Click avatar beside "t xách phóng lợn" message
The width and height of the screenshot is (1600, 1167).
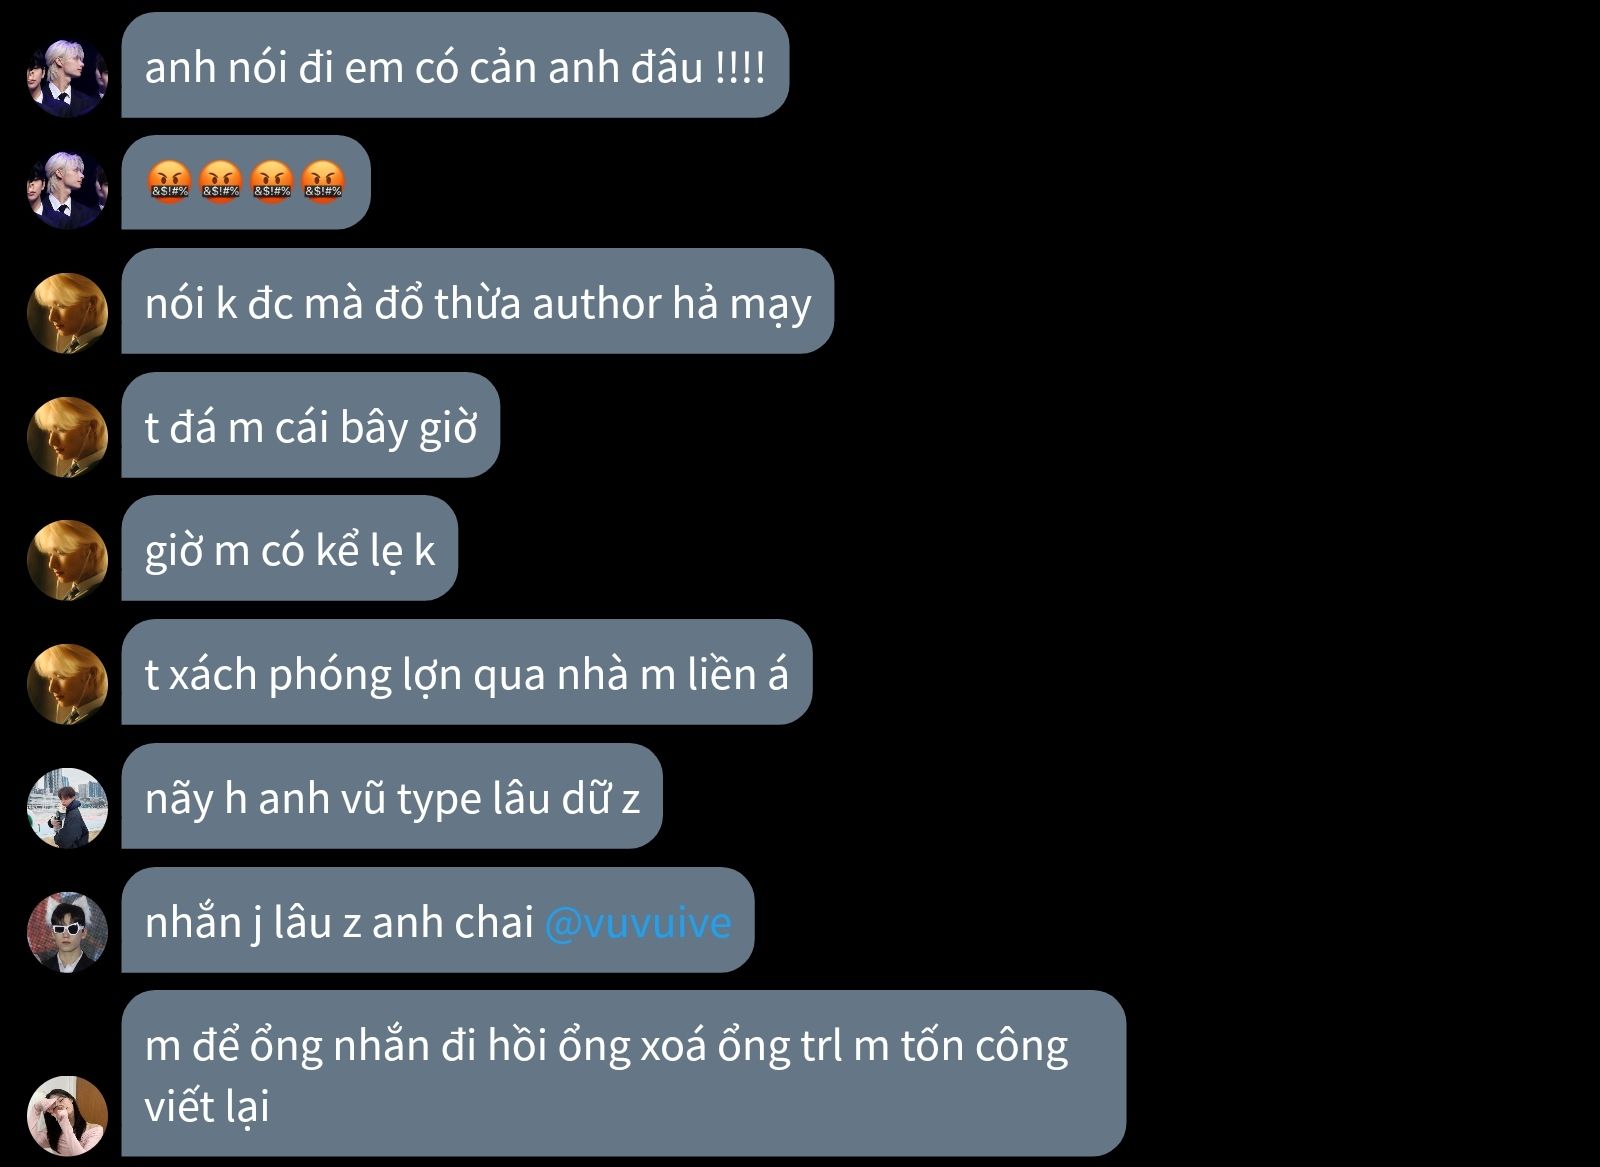(x=67, y=684)
